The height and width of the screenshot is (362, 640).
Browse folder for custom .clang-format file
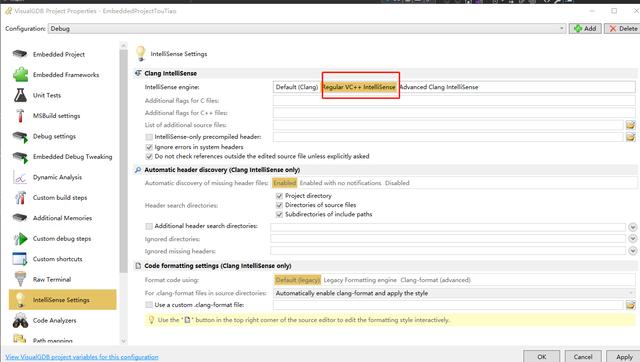(631, 304)
